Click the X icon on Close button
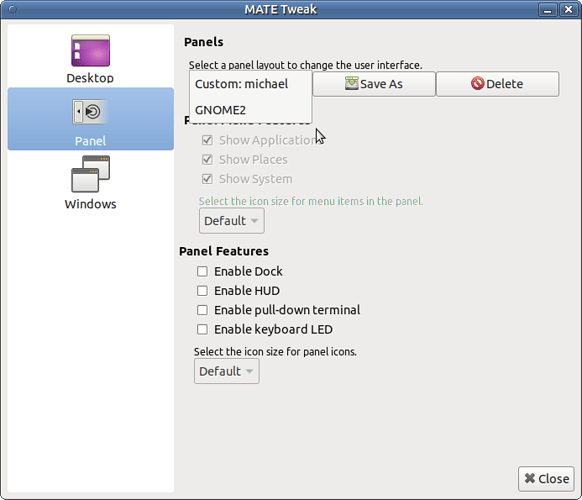 (530, 478)
